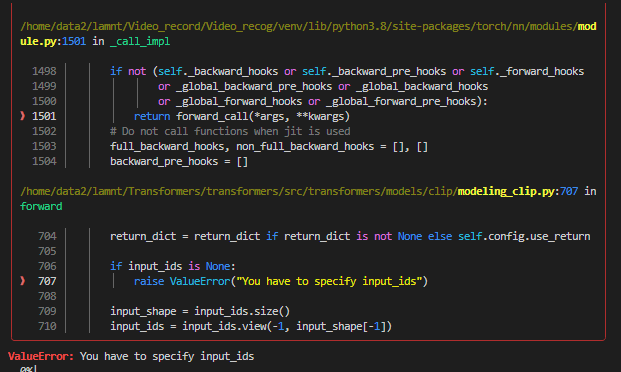This screenshot has height=372, width=621.
Task: Click the 'Do not call functions' comment
Action: (230, 131)
